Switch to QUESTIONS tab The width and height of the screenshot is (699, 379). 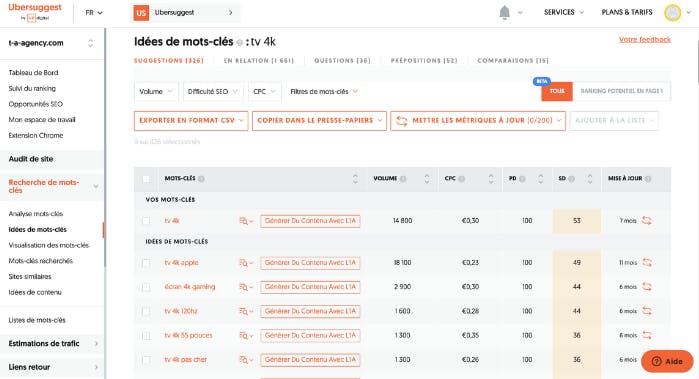click(x=342, y=61)
